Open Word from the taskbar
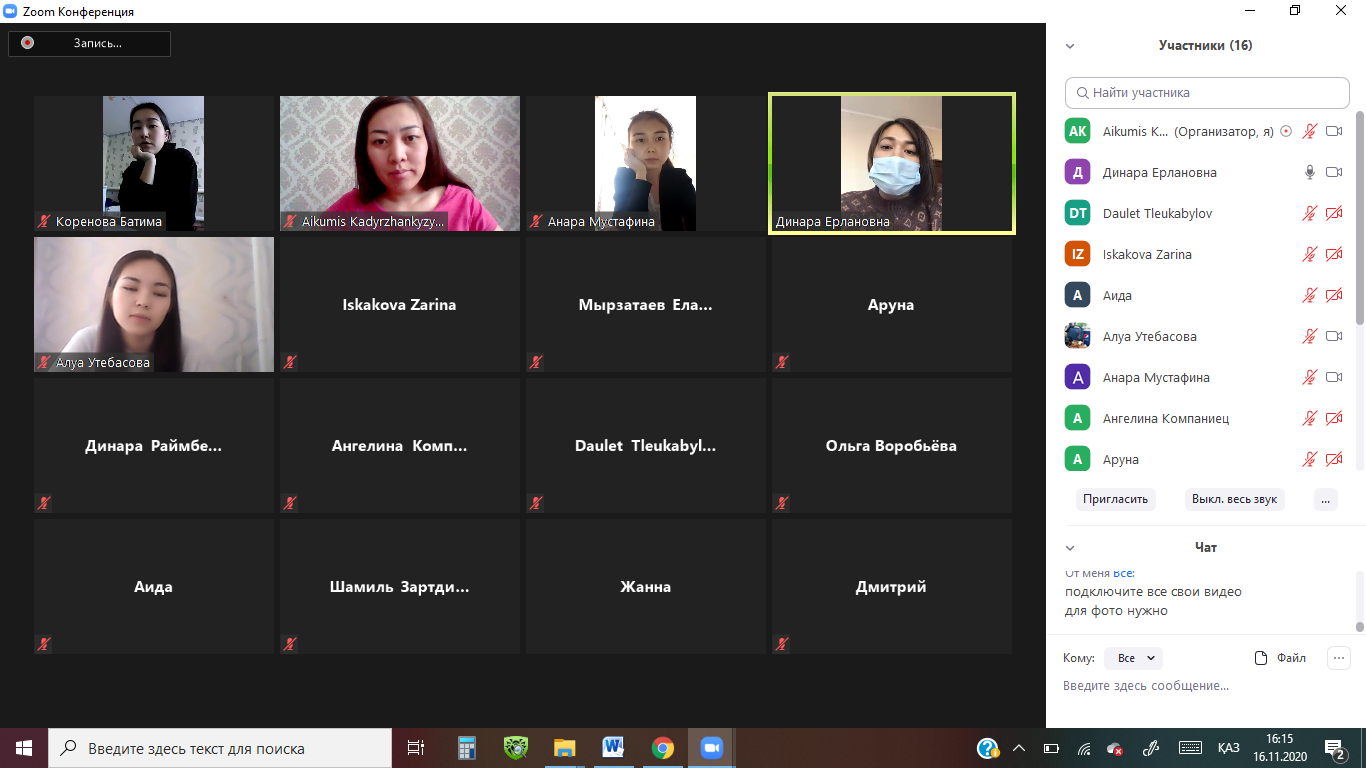This screenshot has width=1366, height=768. [x=613, y=748]
